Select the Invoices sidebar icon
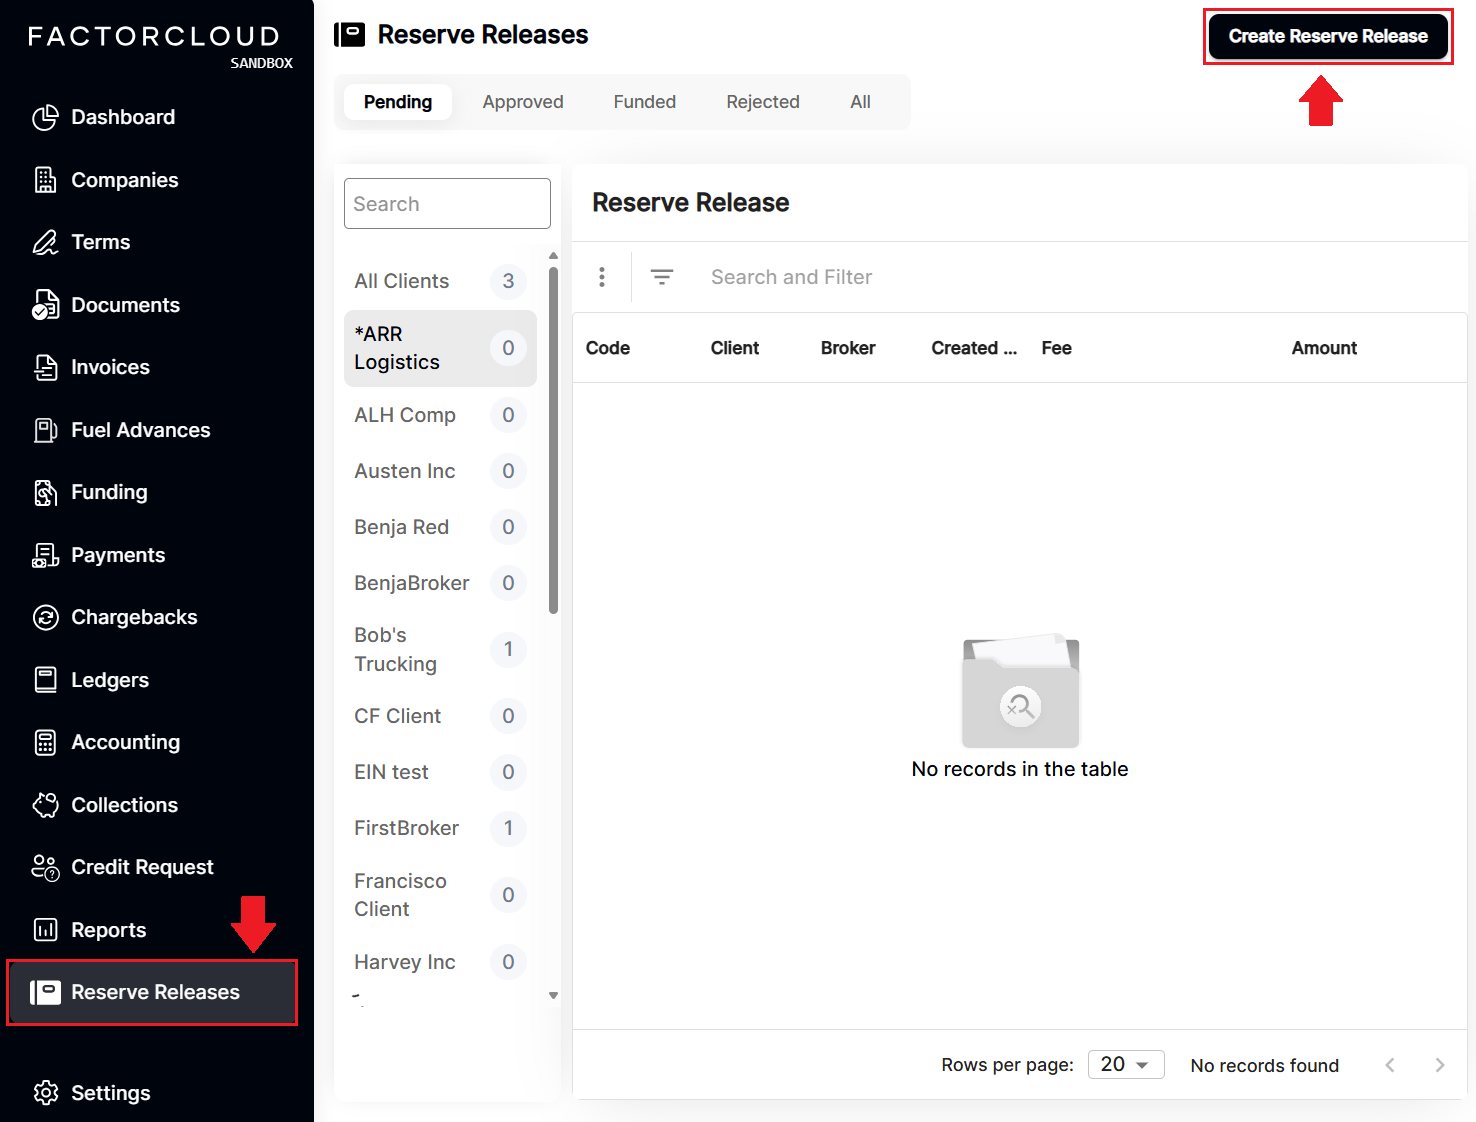 pyautogui.click(x=46, y=367)
